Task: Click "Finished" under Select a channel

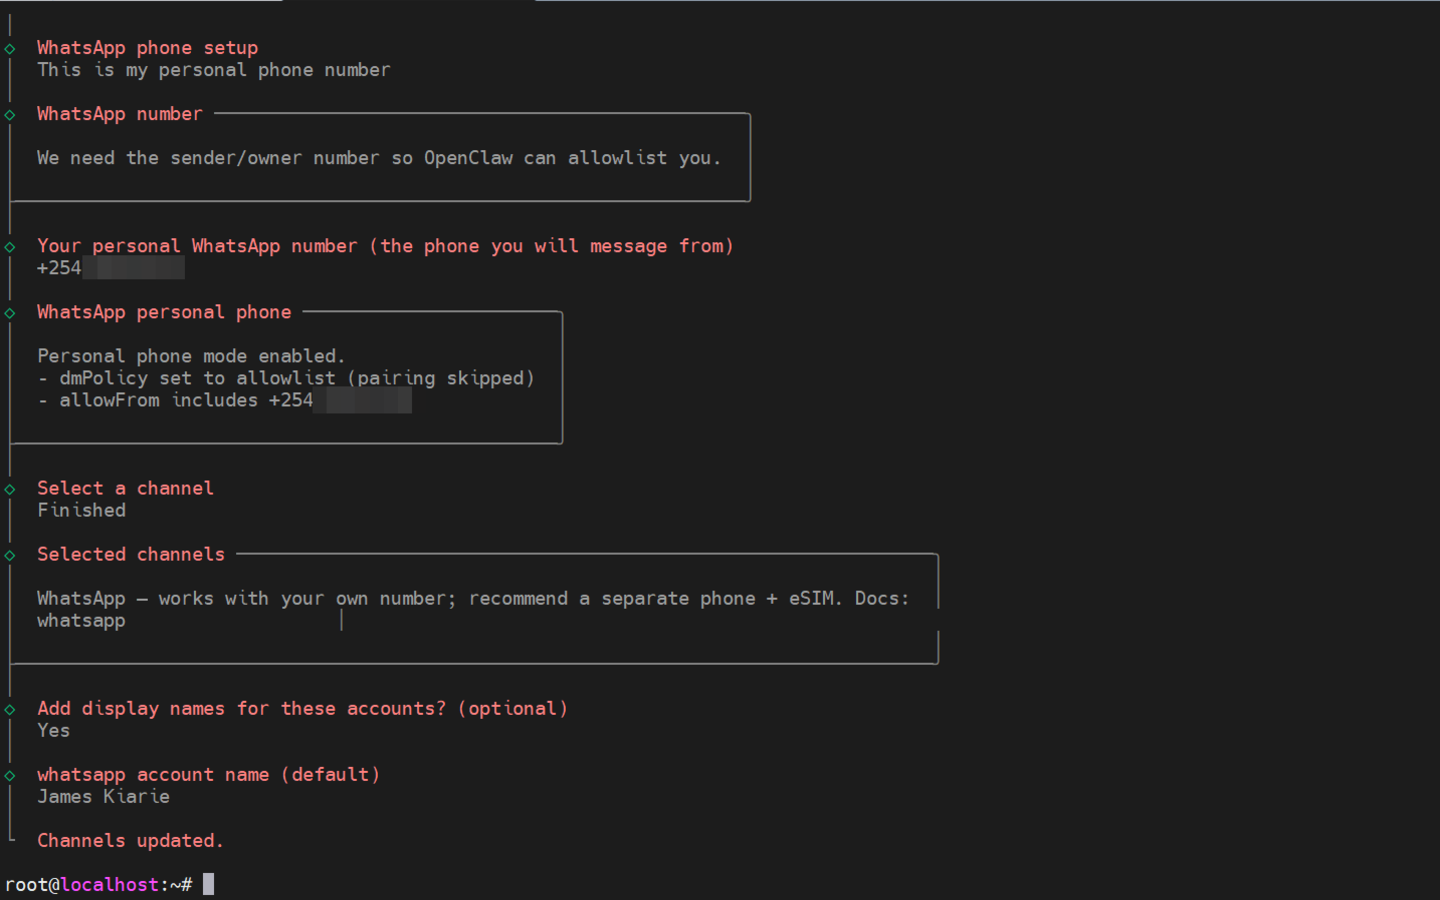Action: click(x=81, y=510)
